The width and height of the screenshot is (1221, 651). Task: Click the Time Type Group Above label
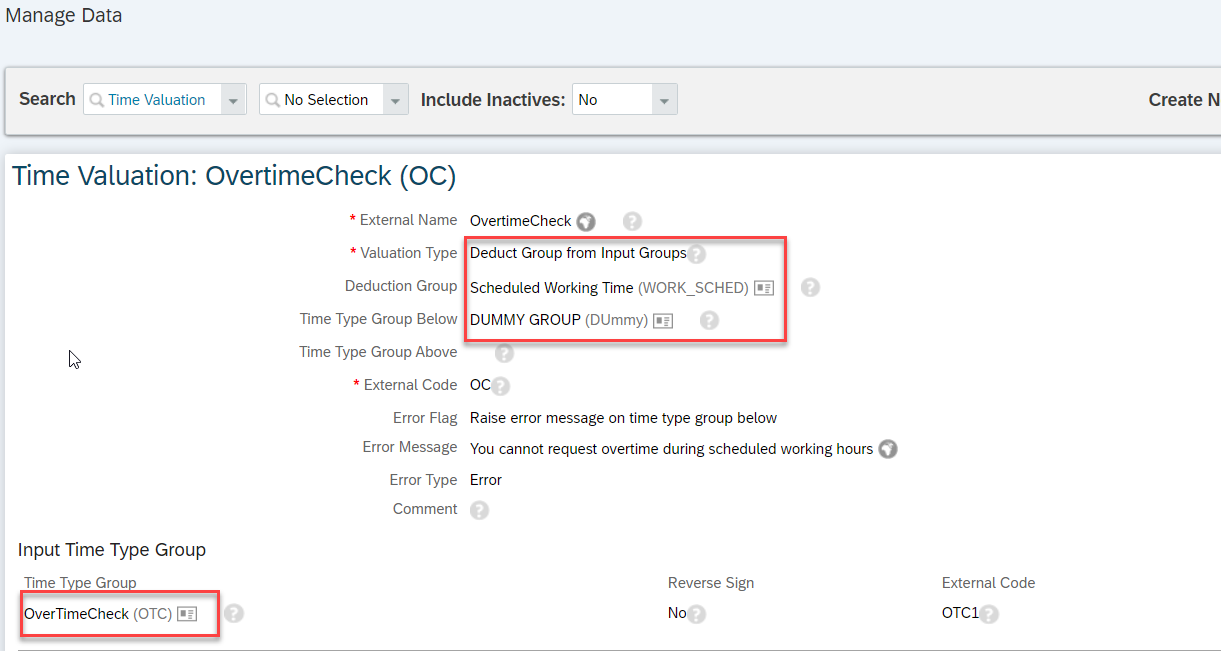pyautogui.click(x=378, y=352)
